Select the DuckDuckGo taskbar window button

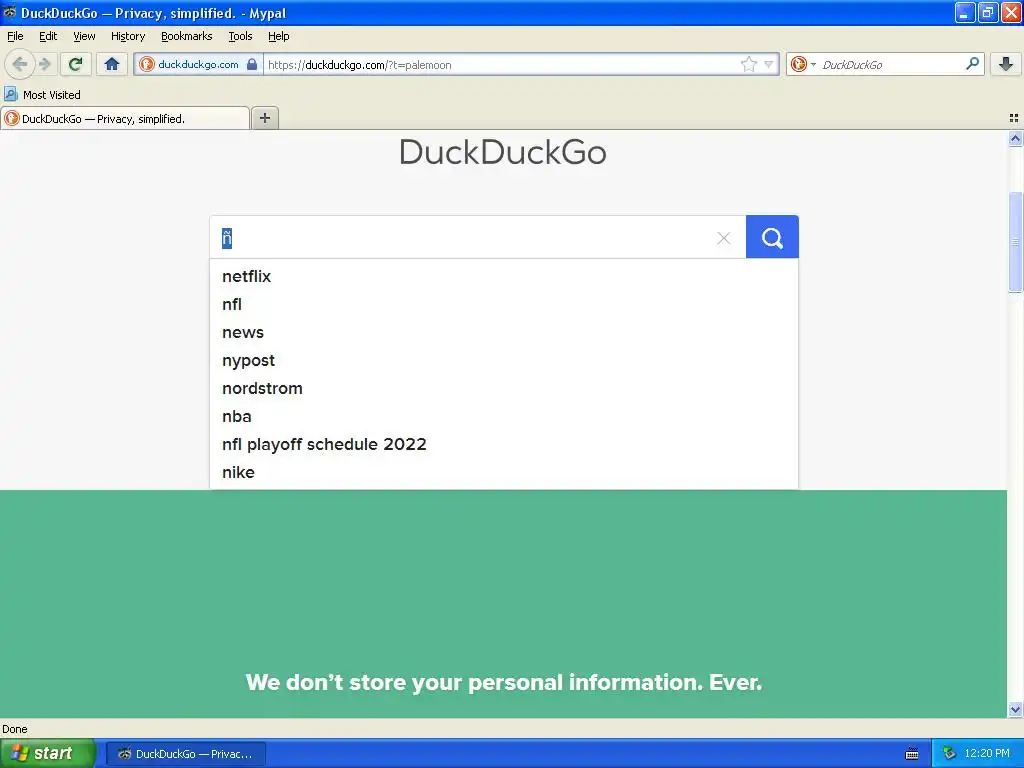click(185, 754)
